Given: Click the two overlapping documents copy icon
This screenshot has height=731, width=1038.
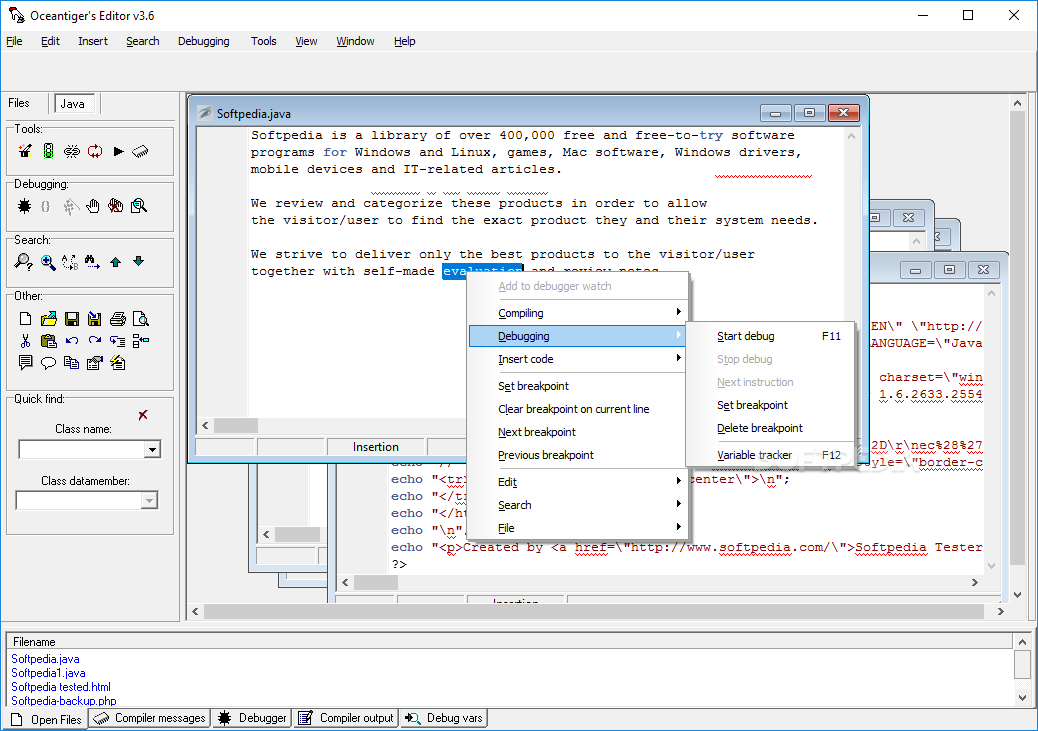Looking at the screenshot, I should click(71, 362).
